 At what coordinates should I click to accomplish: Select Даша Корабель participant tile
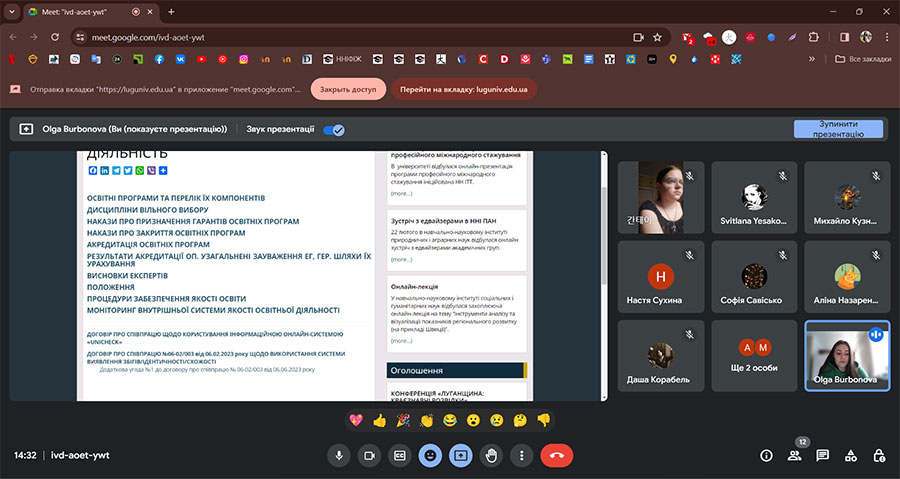point(661,356)
